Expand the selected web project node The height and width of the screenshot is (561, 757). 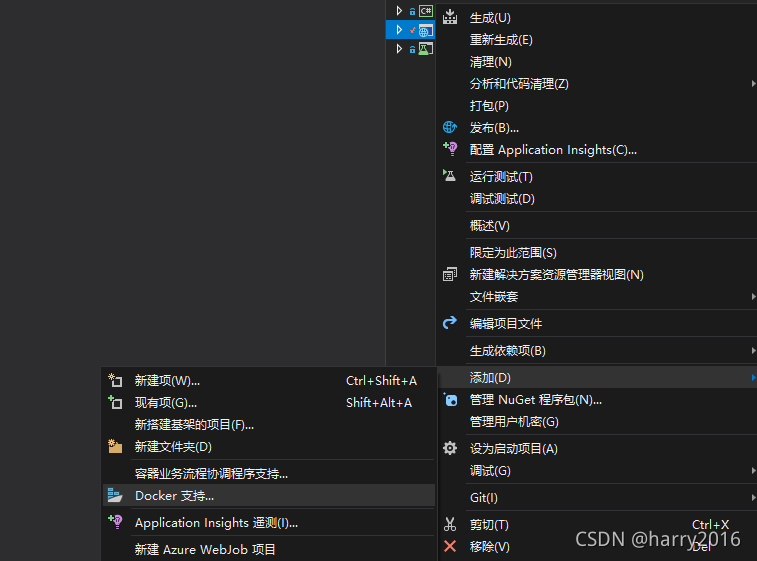pyautogui.click(x=399, y=29)
